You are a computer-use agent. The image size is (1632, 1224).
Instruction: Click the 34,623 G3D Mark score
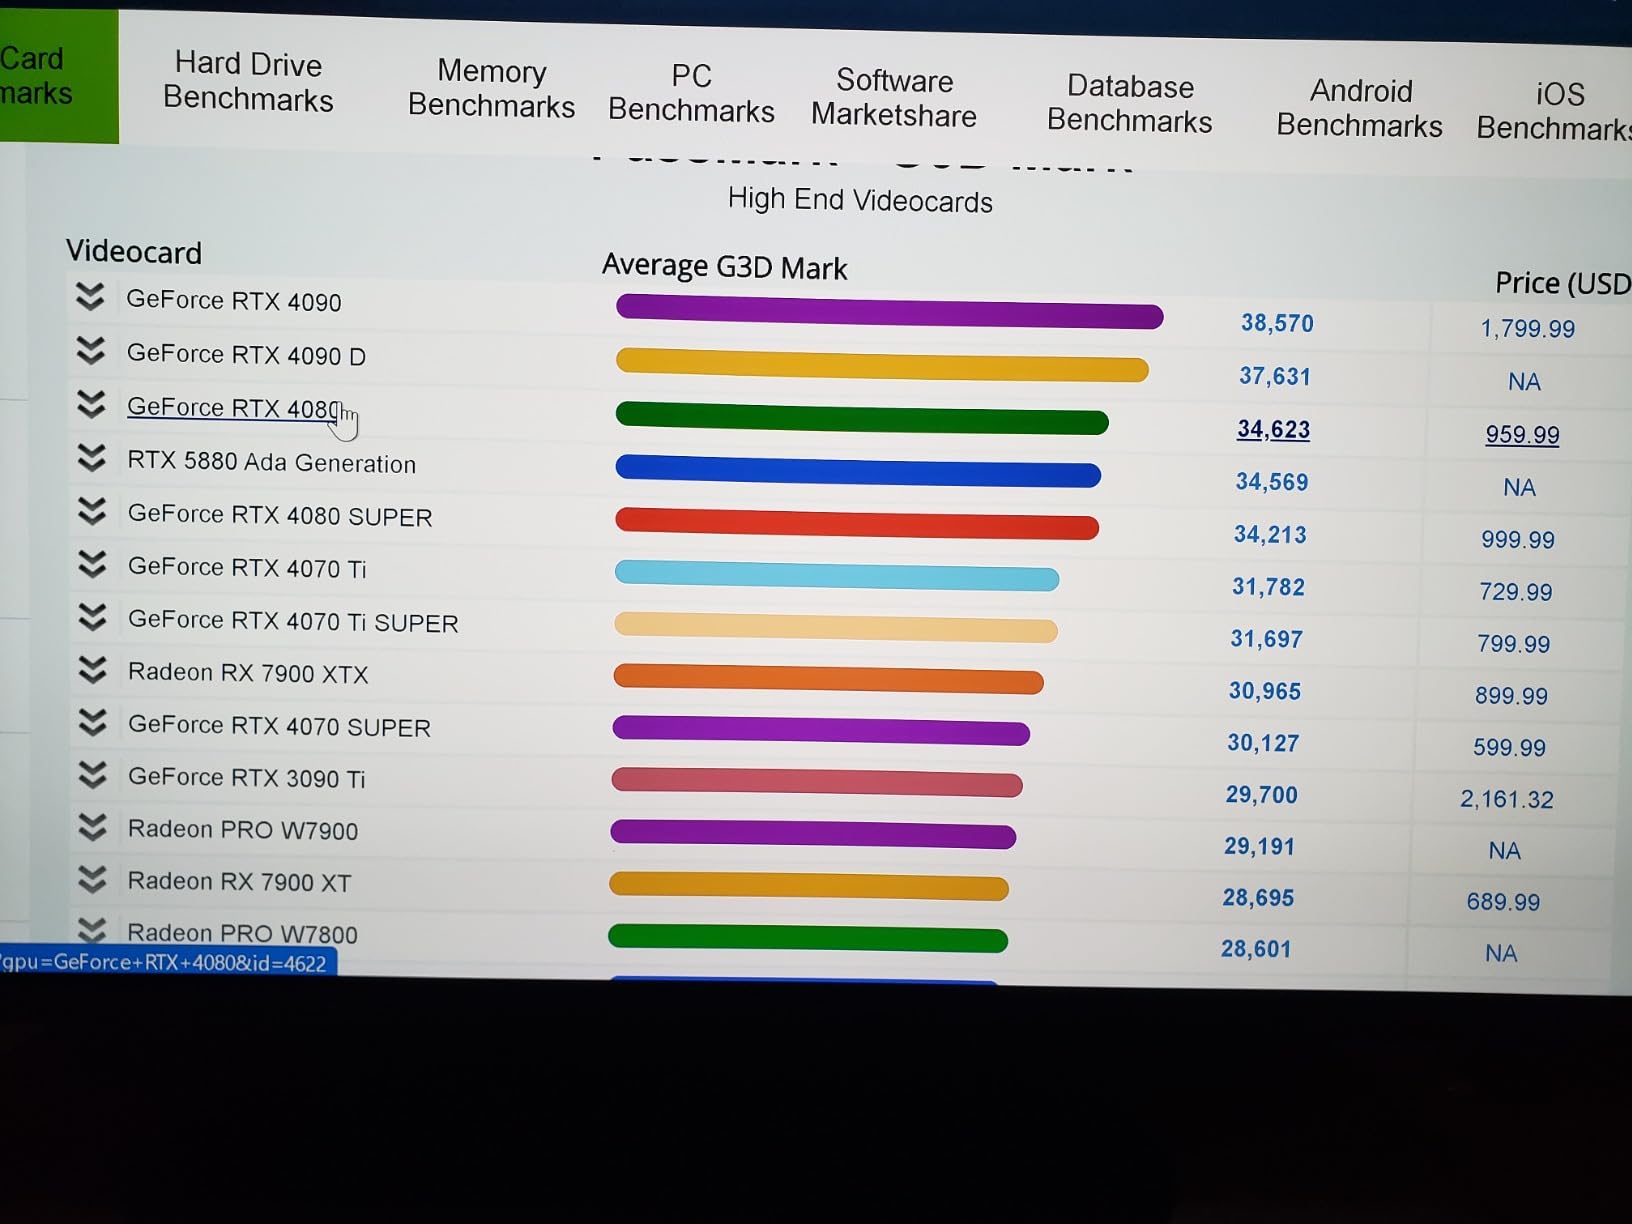(1273, 430)
